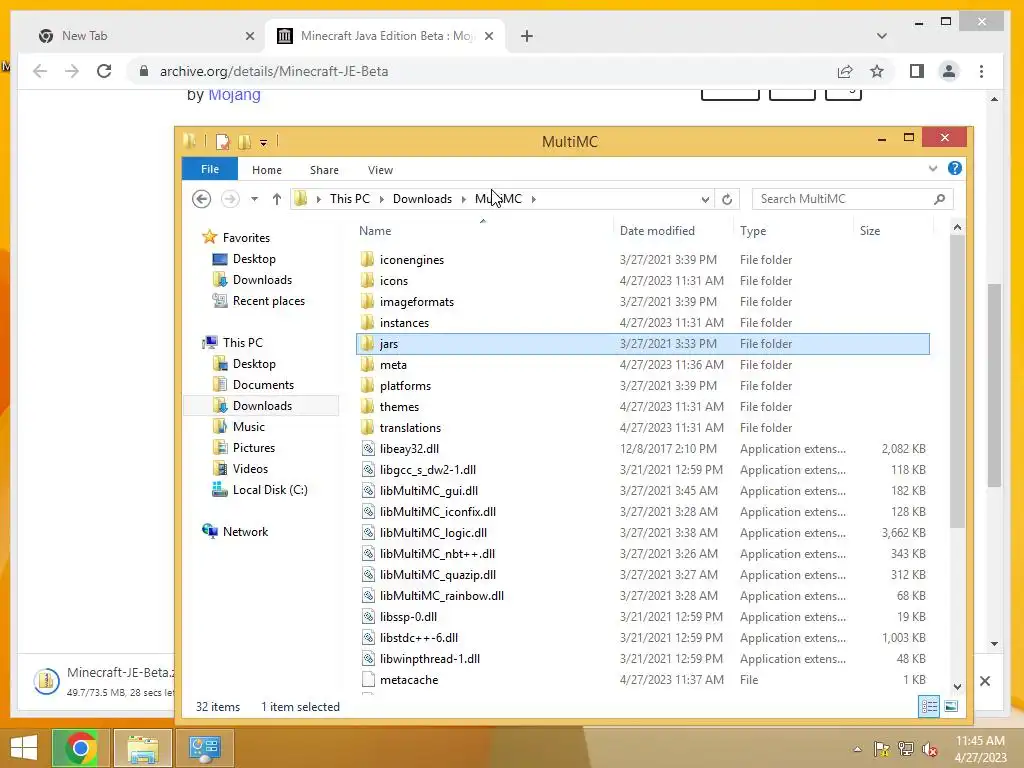Image resolution: width=1024 pixels, height=768 pixels.
Task: Click the search magnifier in Search MultiMC
Action: tap(939, 199)
